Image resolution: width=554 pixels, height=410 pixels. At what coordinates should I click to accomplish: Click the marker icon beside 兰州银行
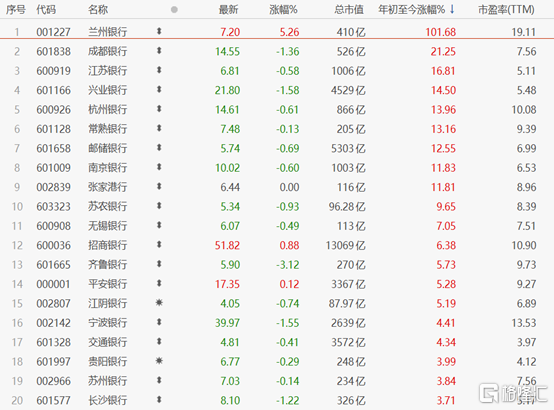tap(159, 31)
